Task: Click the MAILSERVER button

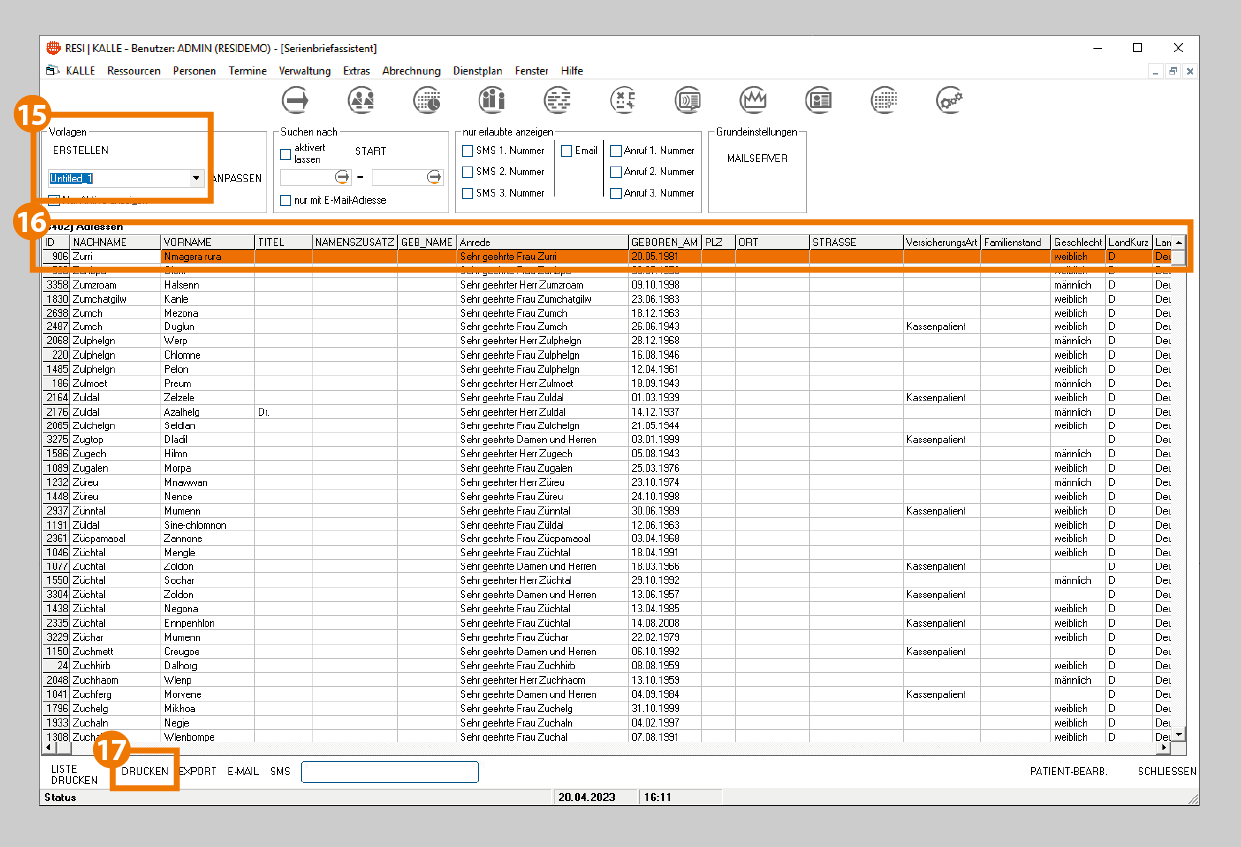Action: (x=757, y=158)
